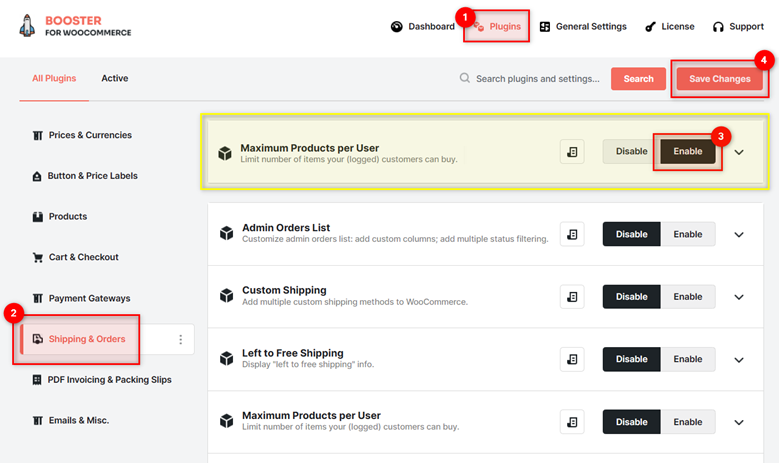Click the Emails & Misc. icon
Viewport: 779px width, 463px height.
tap(38, 420)
